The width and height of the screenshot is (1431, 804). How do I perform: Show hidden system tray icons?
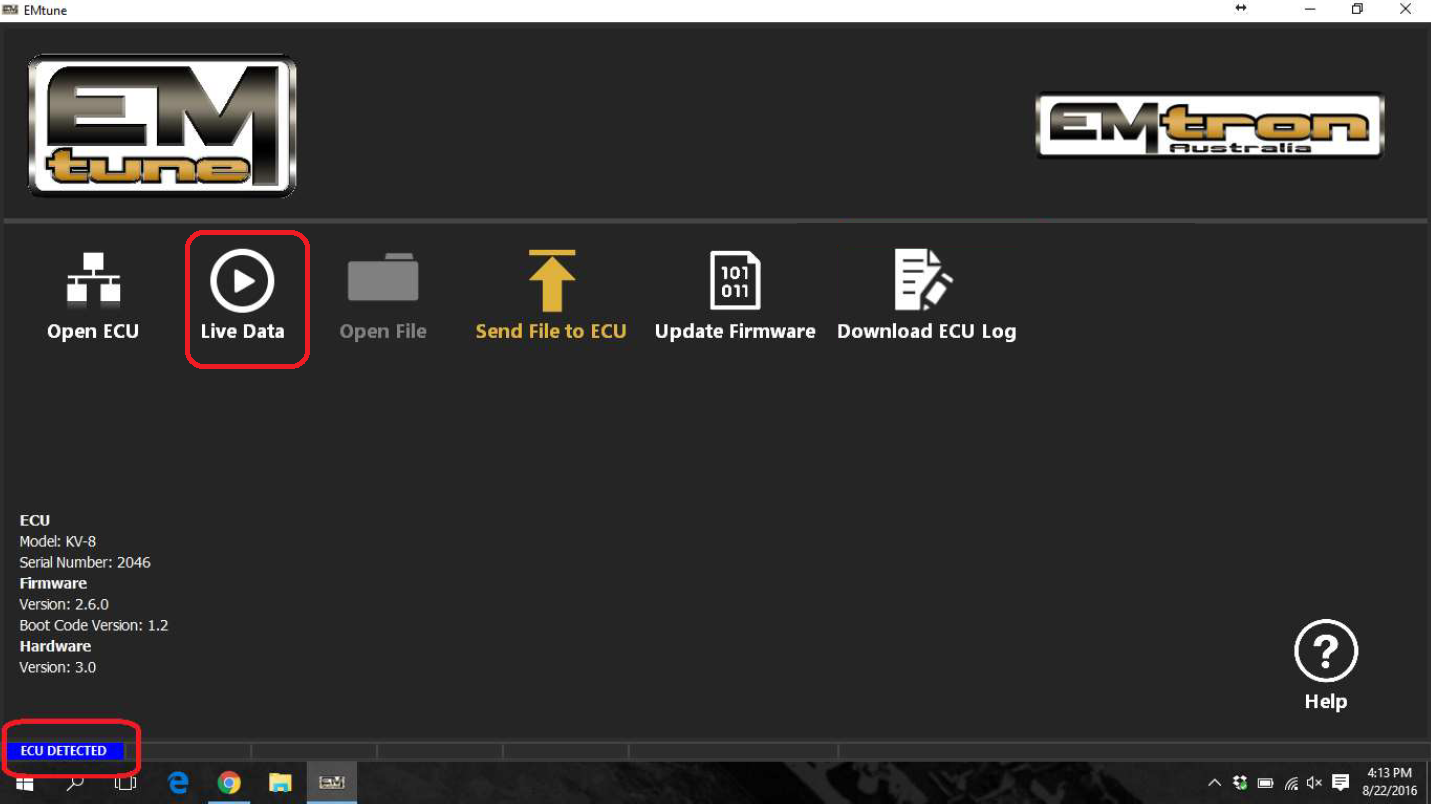click(x=1214, y=783)
